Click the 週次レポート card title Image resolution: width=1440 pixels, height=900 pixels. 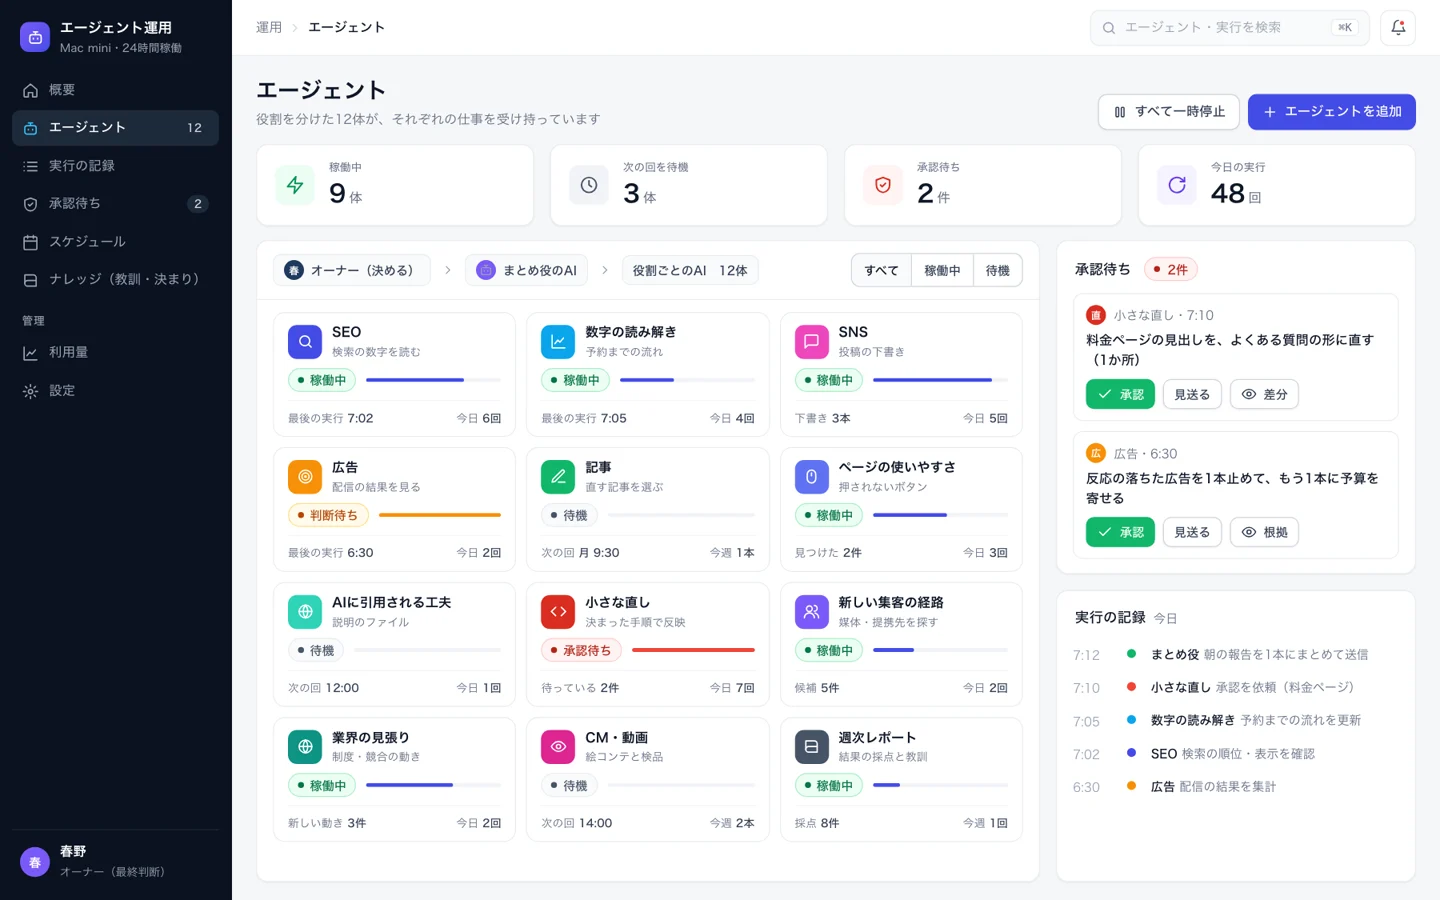point(877,738)
